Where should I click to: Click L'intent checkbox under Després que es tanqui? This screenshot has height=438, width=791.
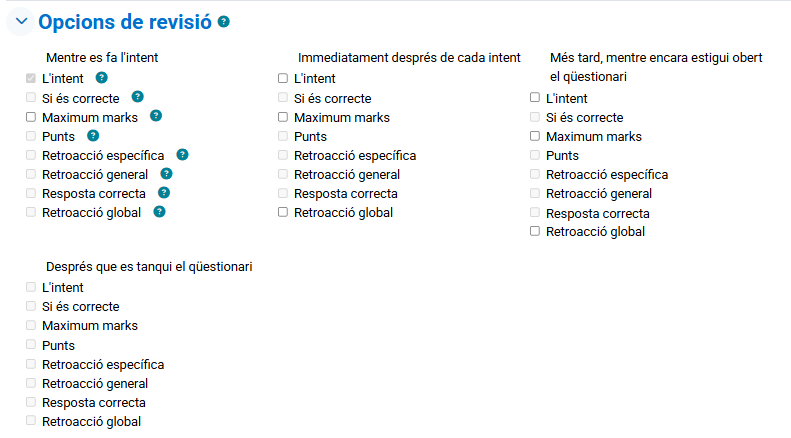[x=31, y=288]
